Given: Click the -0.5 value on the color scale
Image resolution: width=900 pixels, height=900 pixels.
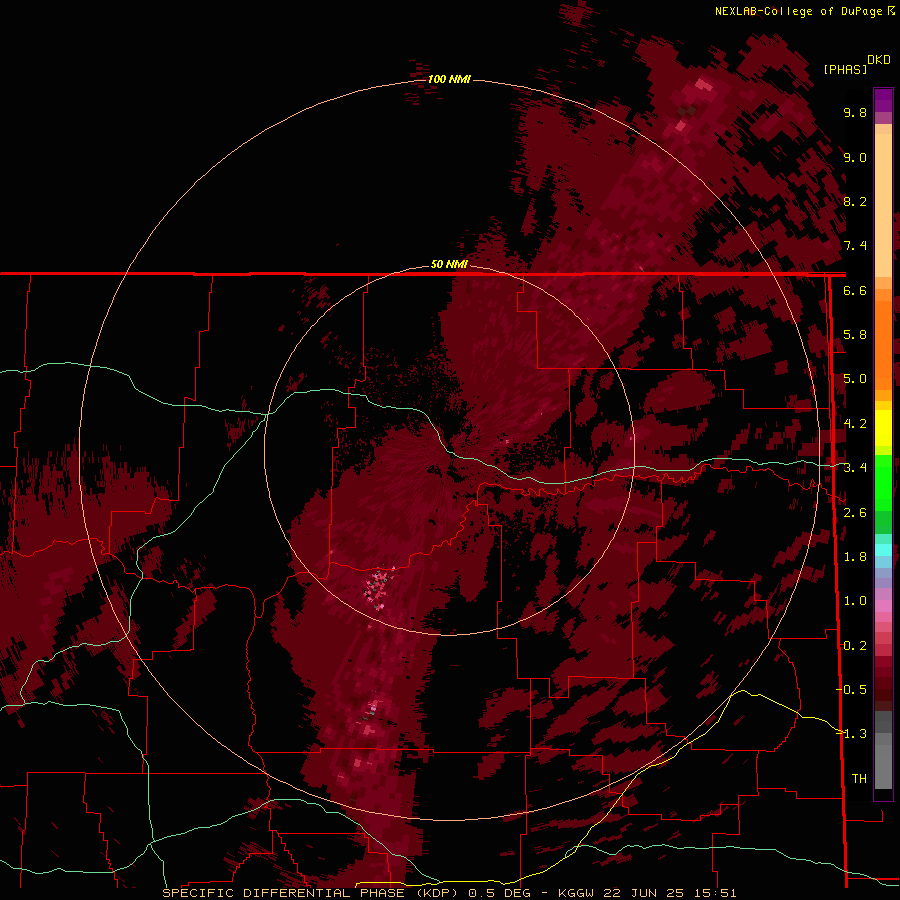Looking at the screenshot, I should 851,690.
